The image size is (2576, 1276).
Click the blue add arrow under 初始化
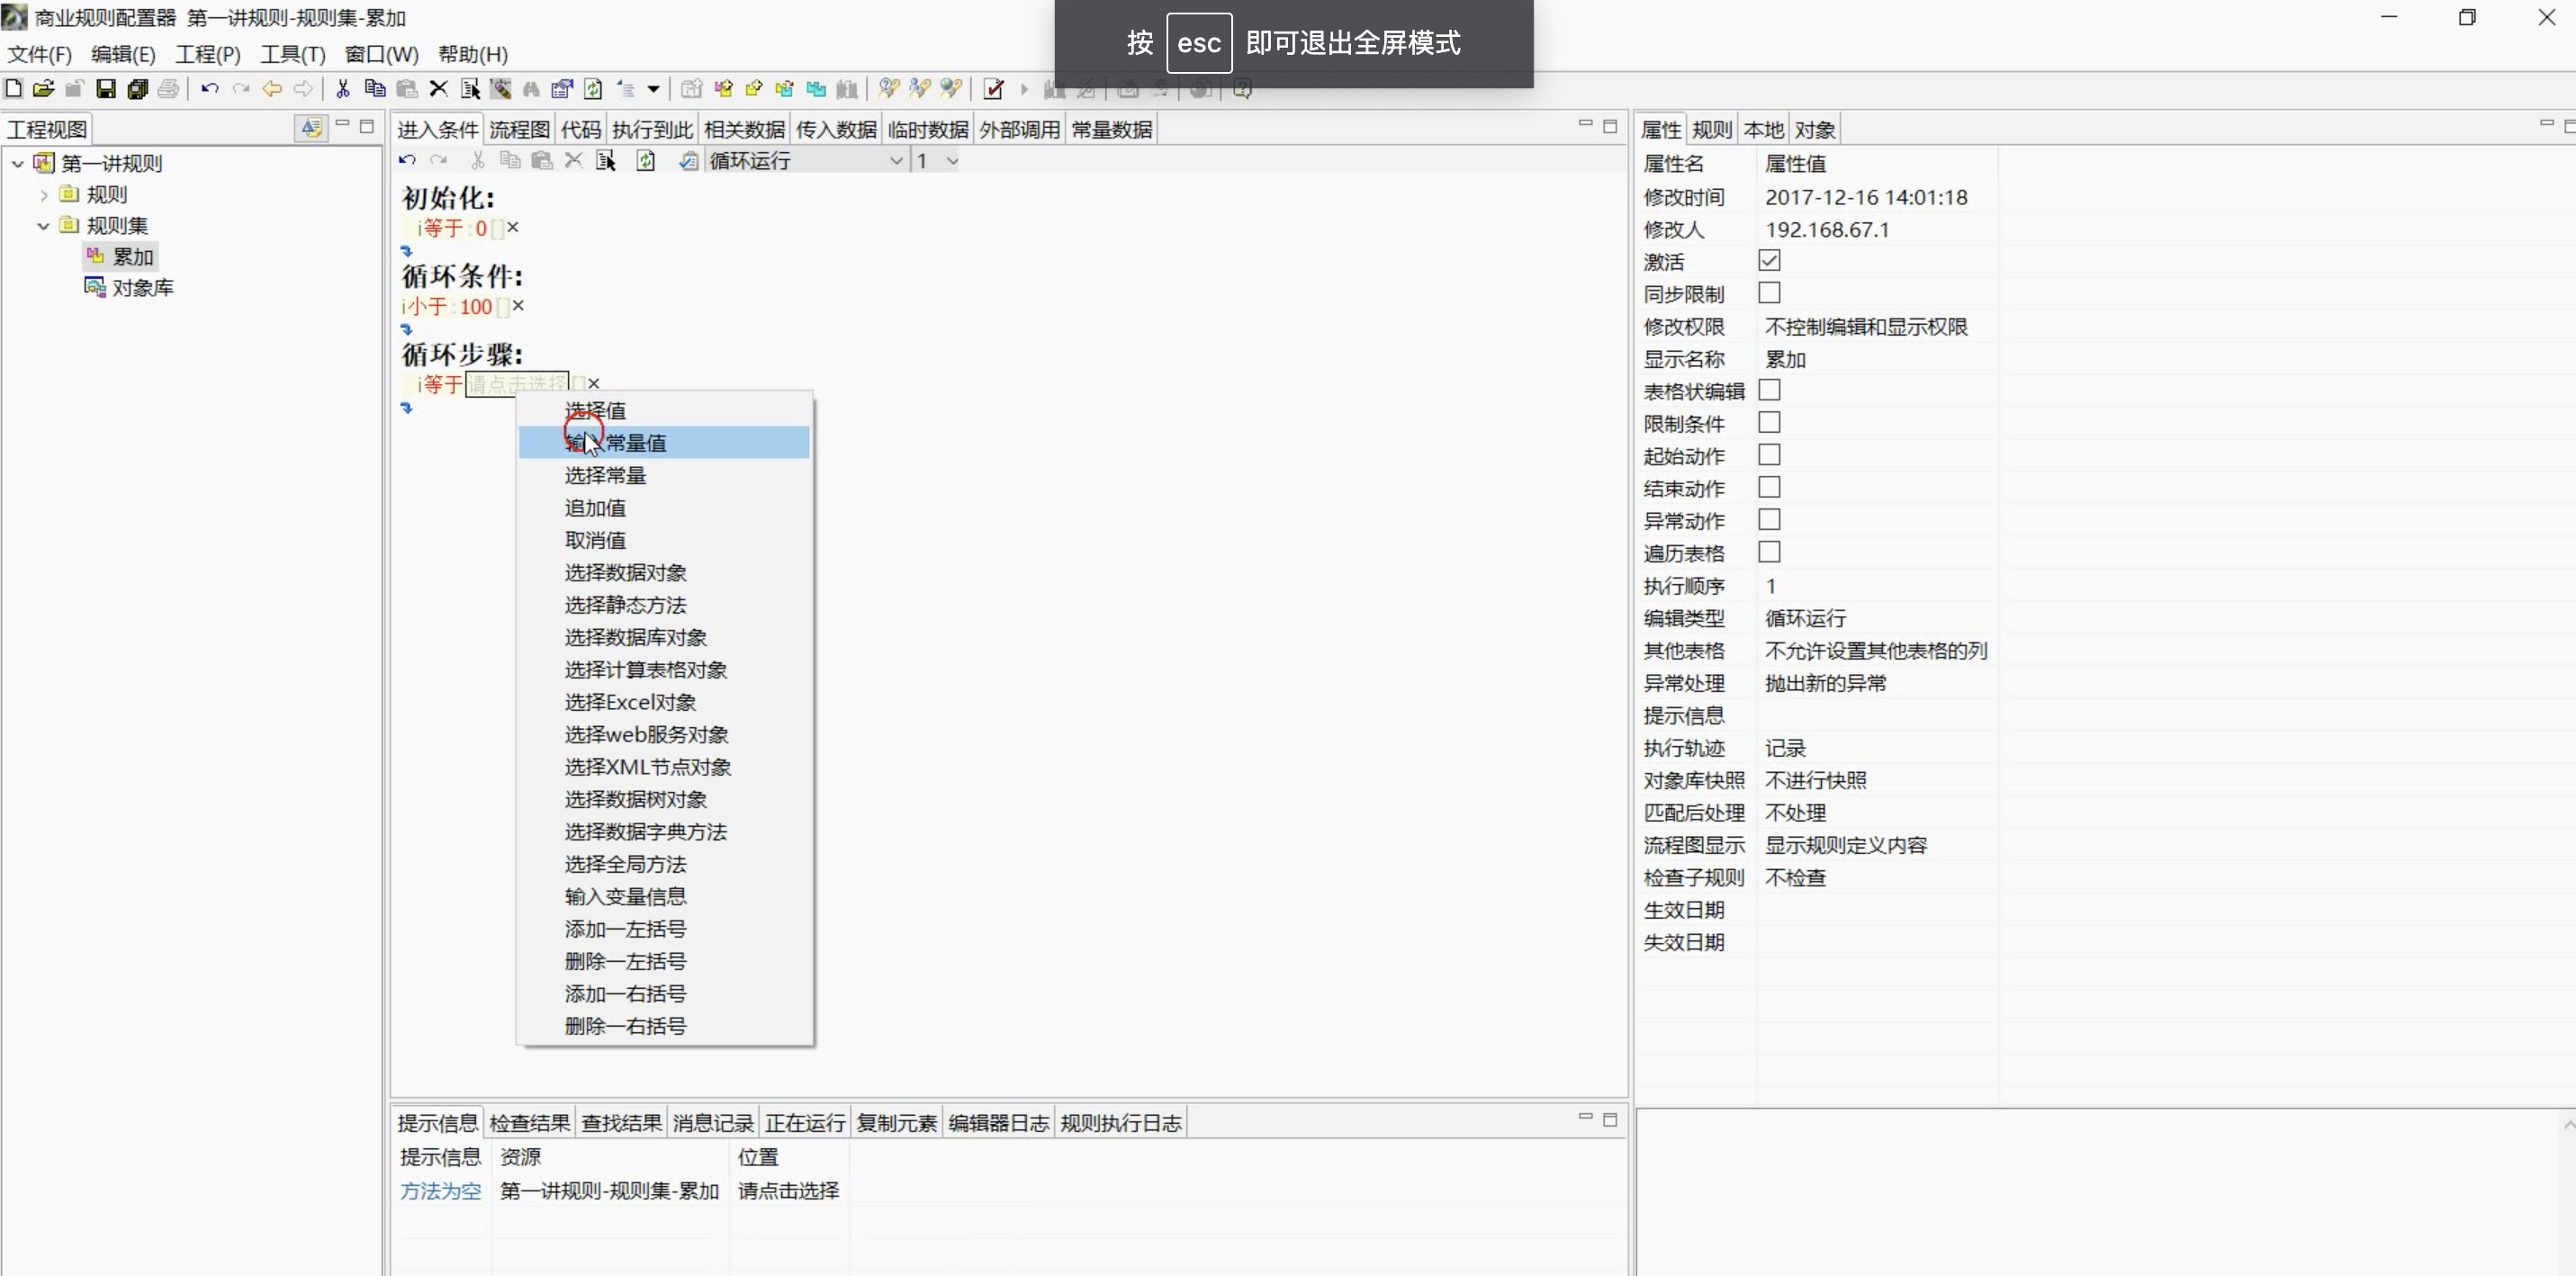(x=406, y=251)
